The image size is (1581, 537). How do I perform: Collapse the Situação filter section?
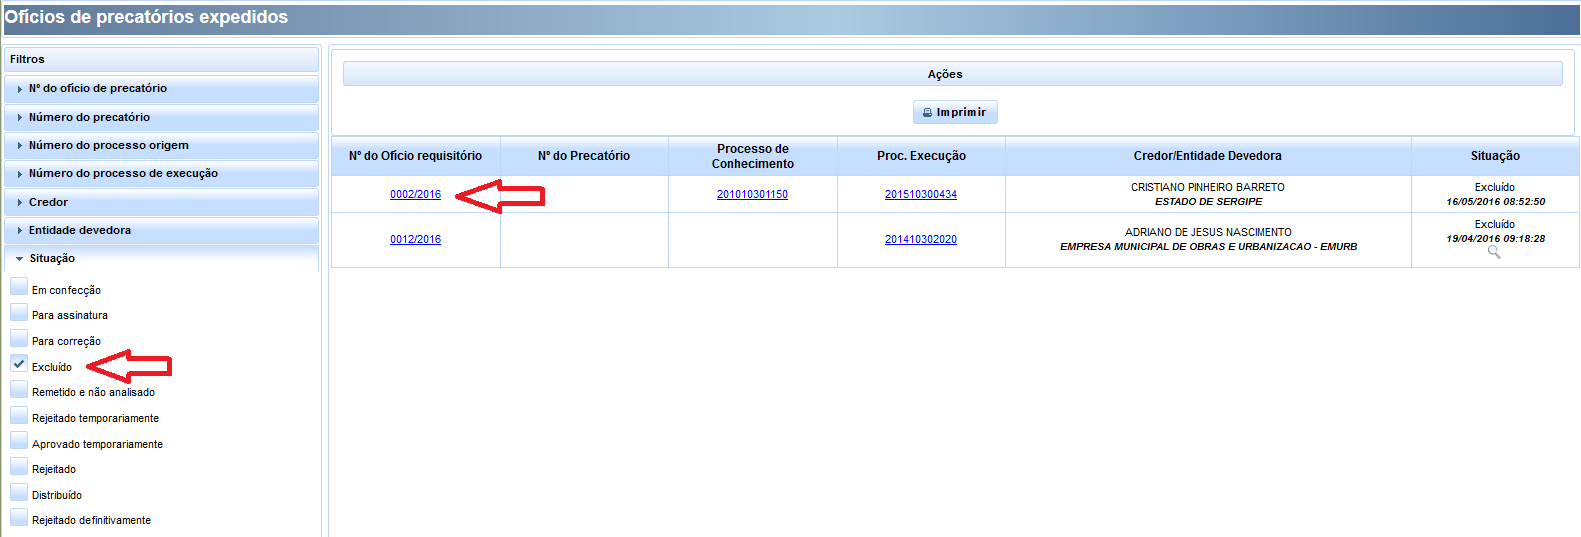point(52,258)
